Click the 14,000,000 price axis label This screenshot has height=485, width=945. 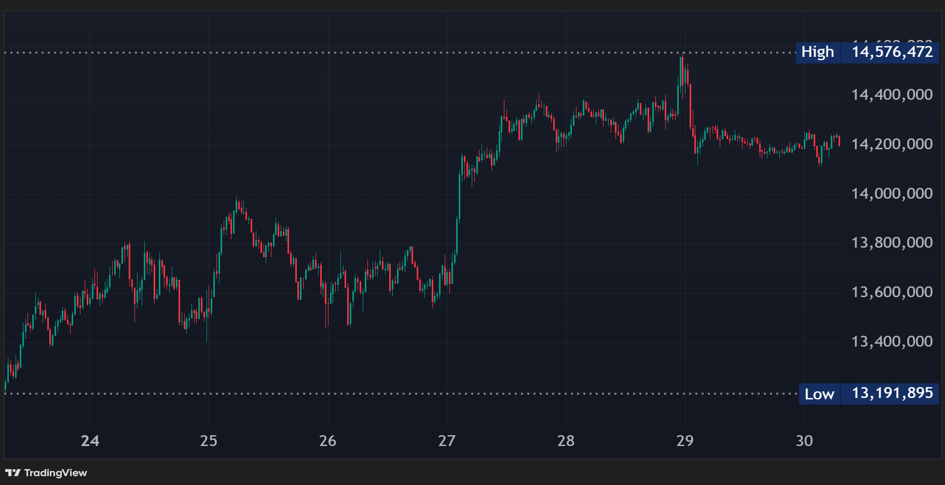[x=891, y=194]
